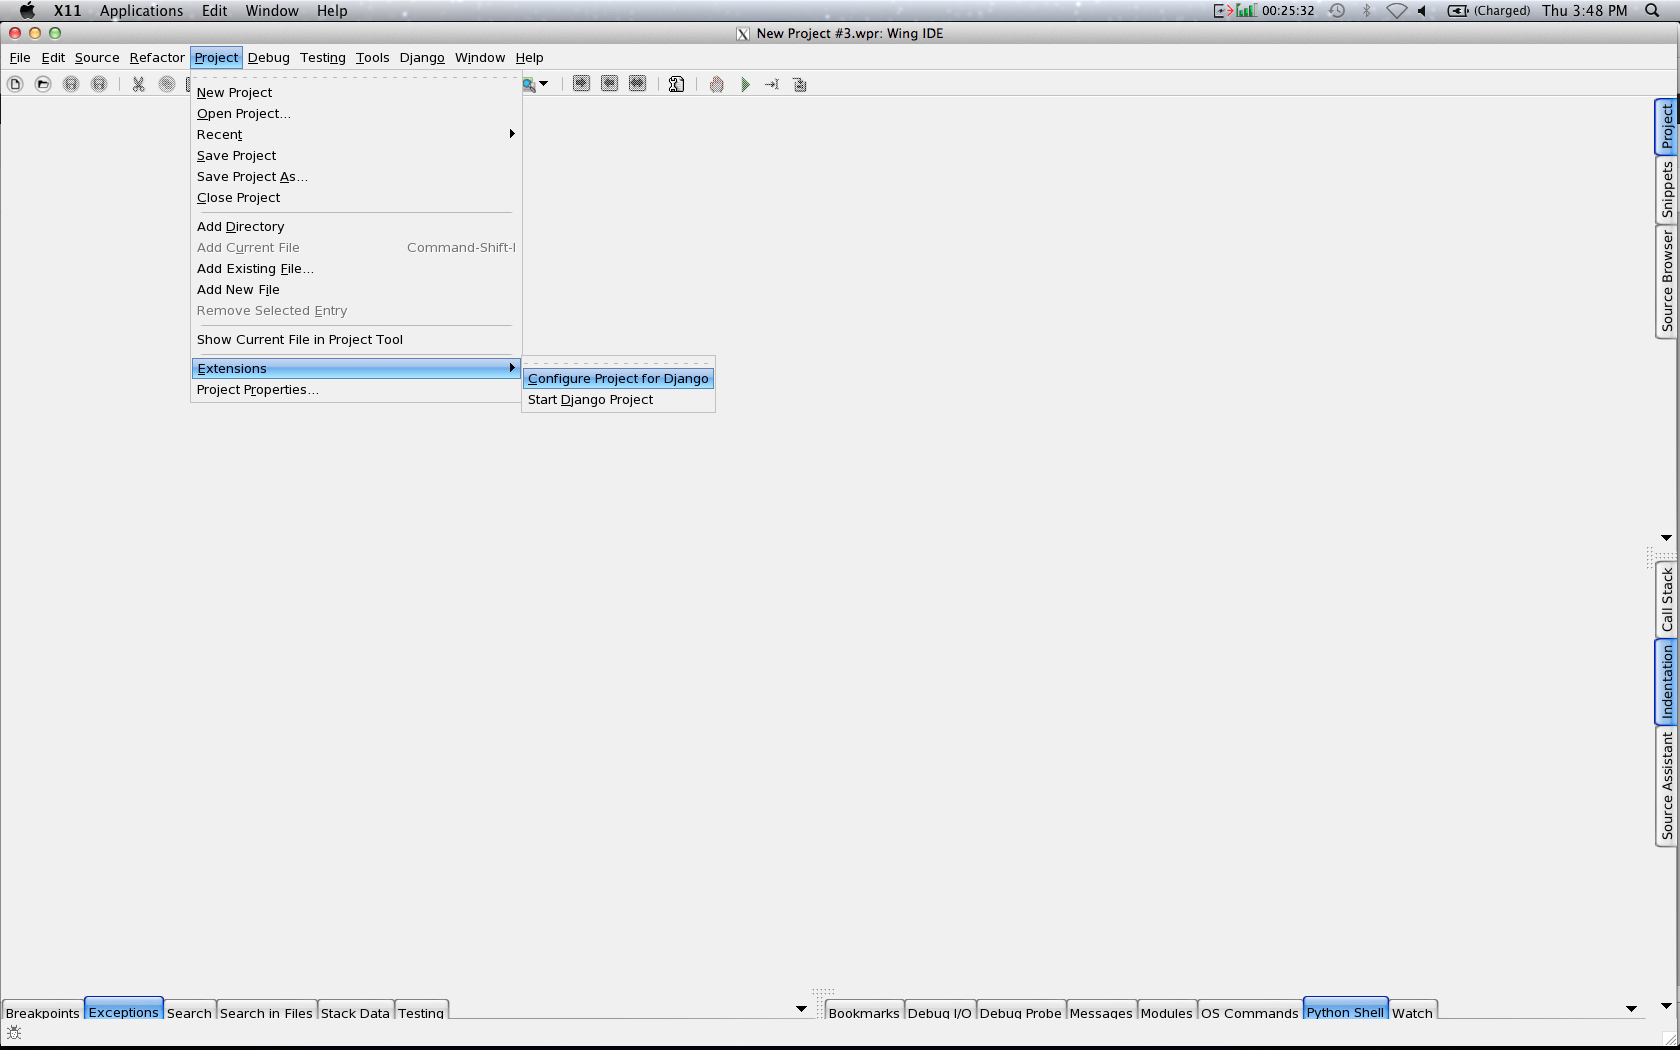Switch to the Python Shell tab

tap(1345, 1011)
